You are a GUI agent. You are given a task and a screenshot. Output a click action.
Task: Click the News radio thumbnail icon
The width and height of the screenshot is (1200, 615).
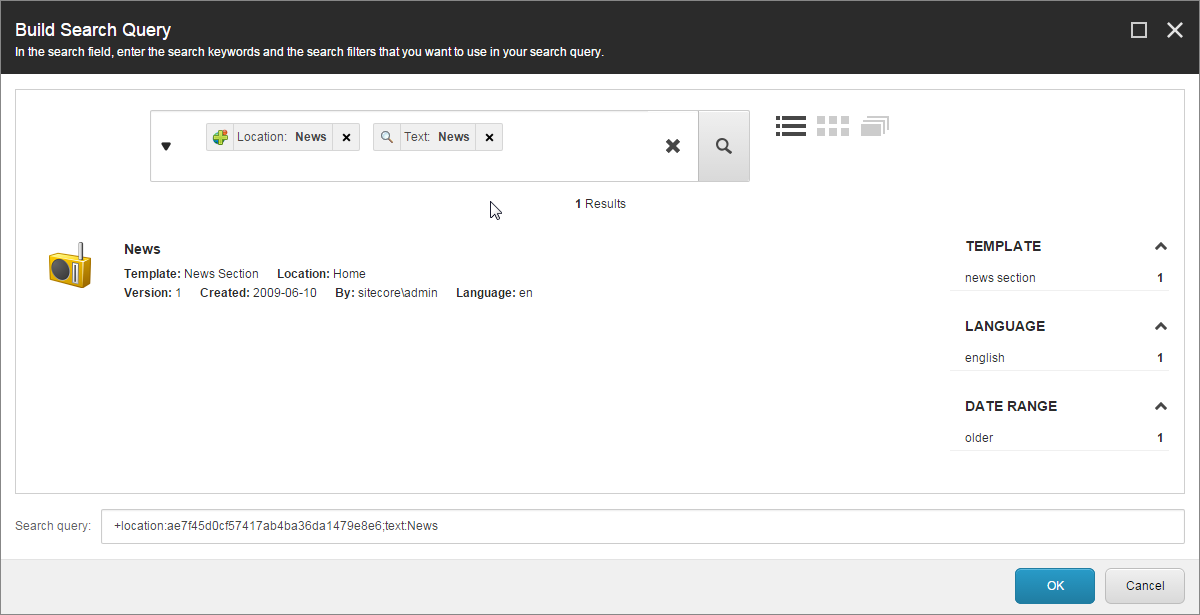click(70, 267)
